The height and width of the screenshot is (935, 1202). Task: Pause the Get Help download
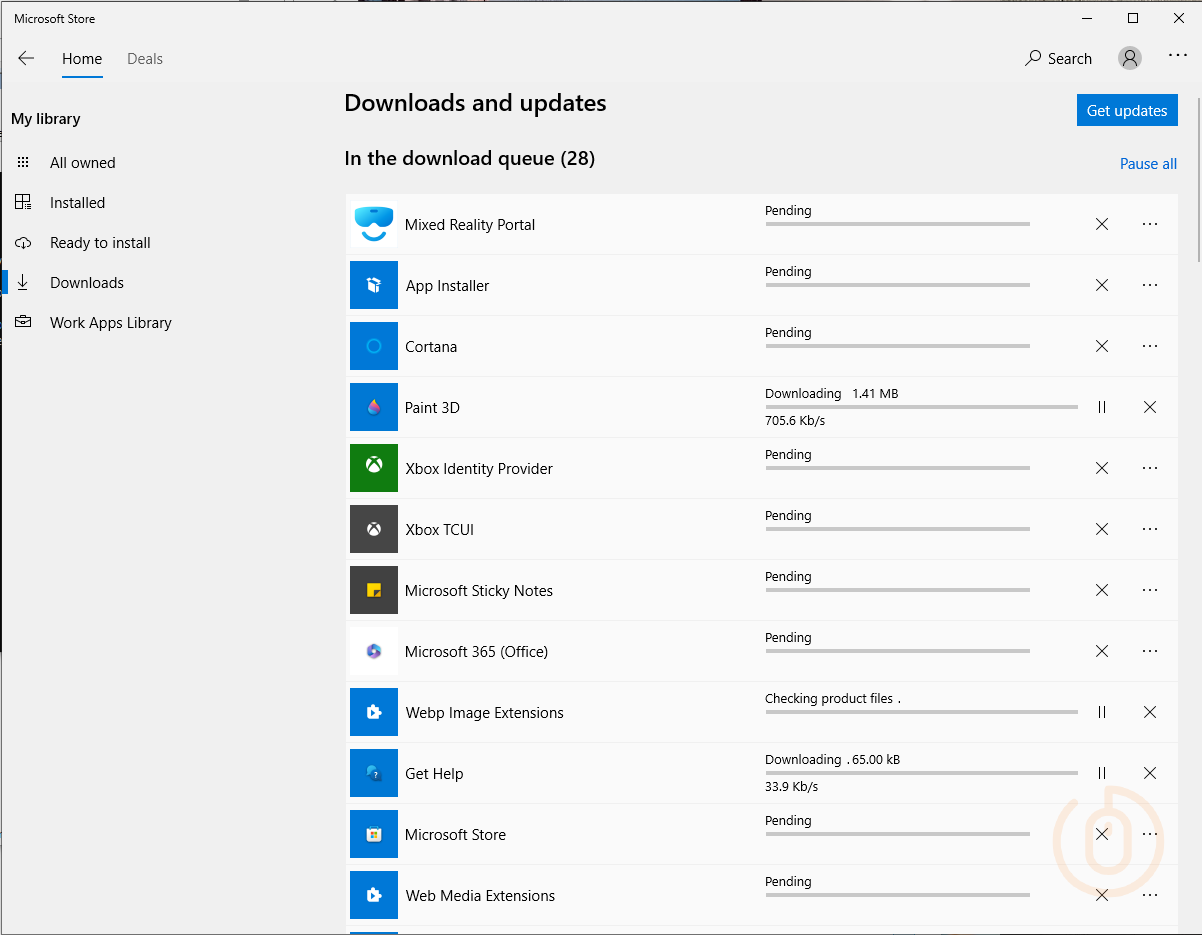pos(1102,773)
